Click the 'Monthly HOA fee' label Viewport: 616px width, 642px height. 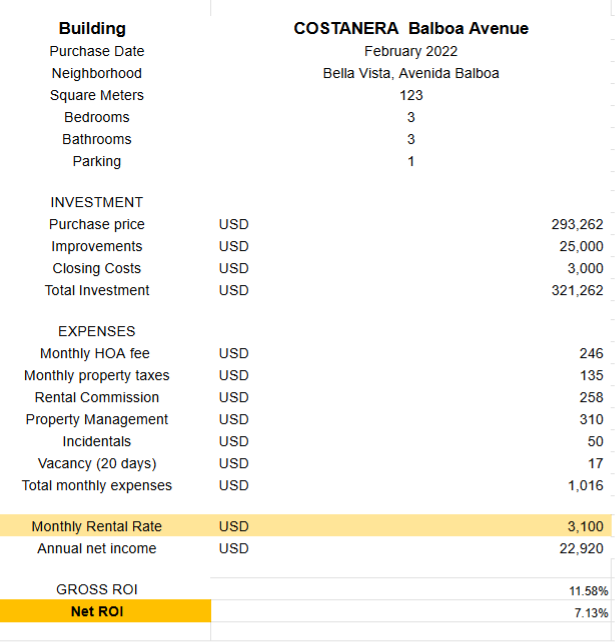[x=95, y=353]
